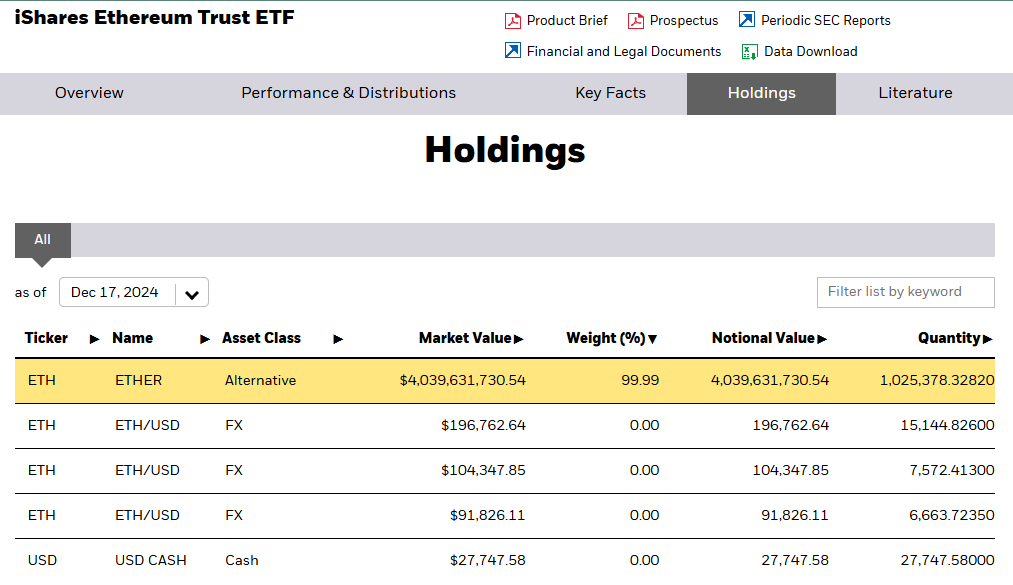This screenshot has height=585, width=1013.
Task: Sort by the Market Value column arrow
Action: 518,339
